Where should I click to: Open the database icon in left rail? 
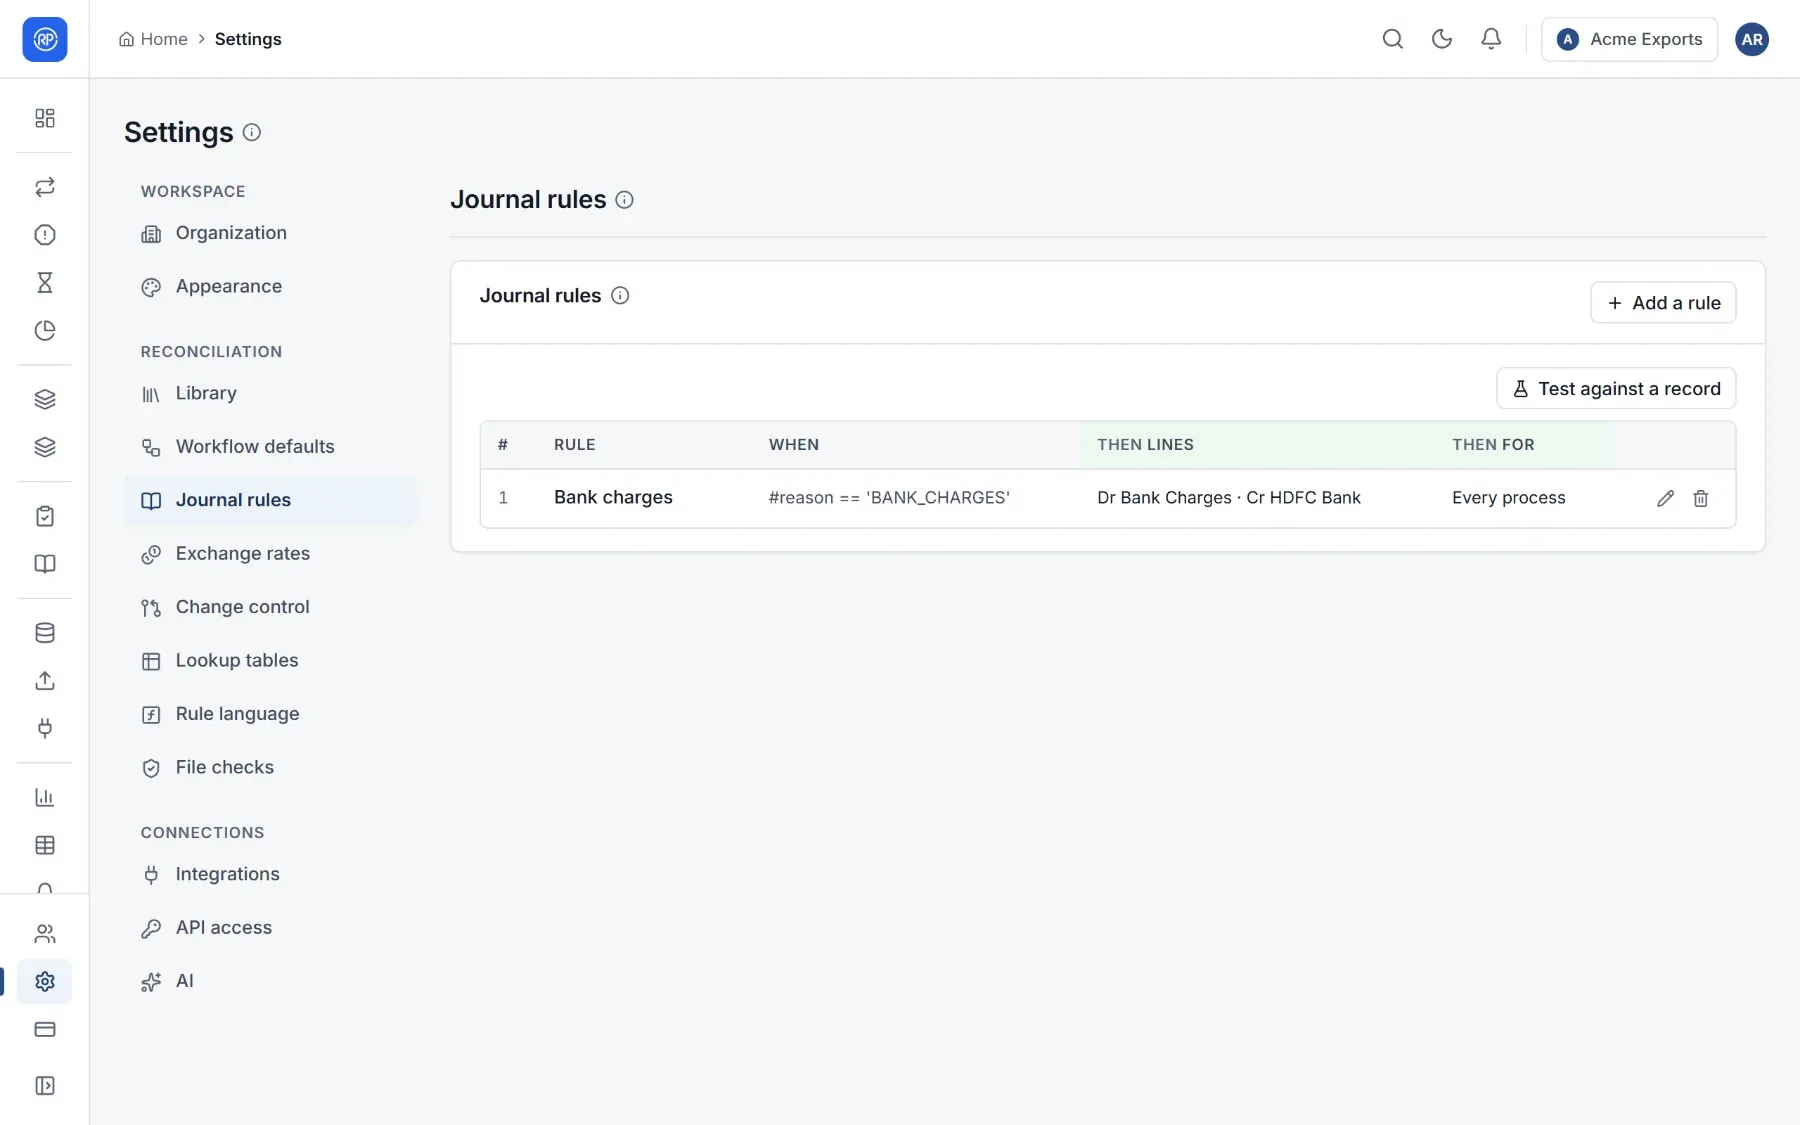click(x=45, y=633)
